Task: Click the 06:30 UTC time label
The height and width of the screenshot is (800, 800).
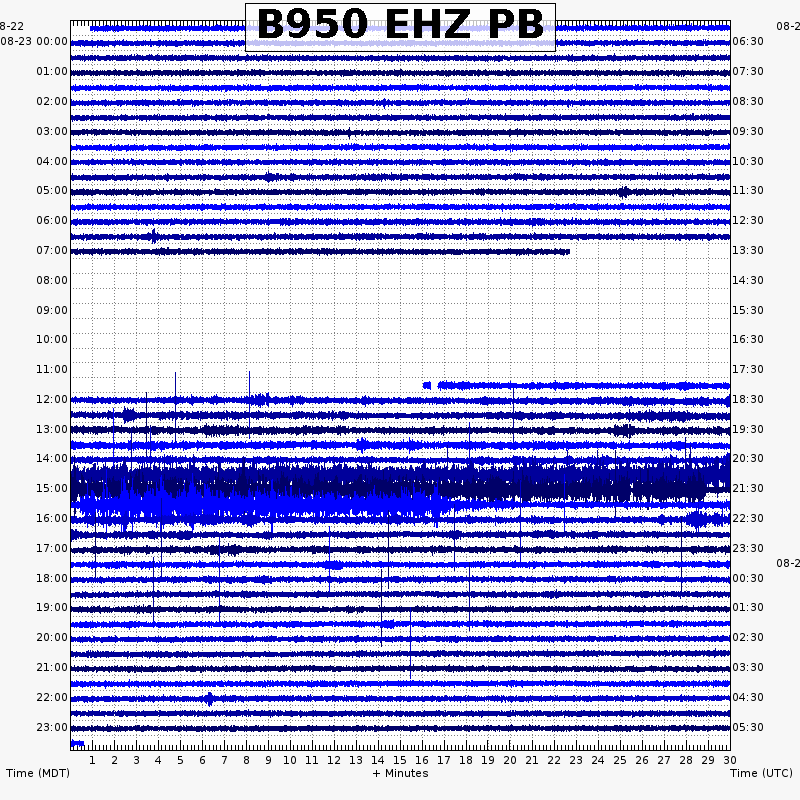Action: (x=748, y=41)
